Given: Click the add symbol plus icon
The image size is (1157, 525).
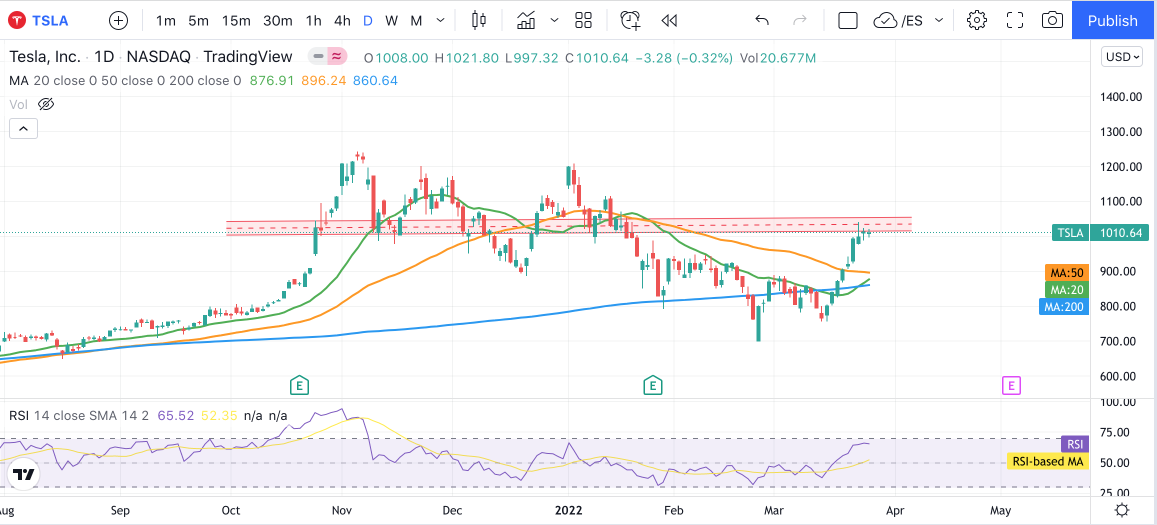Looking at the screenshot, I should point(118,21).
